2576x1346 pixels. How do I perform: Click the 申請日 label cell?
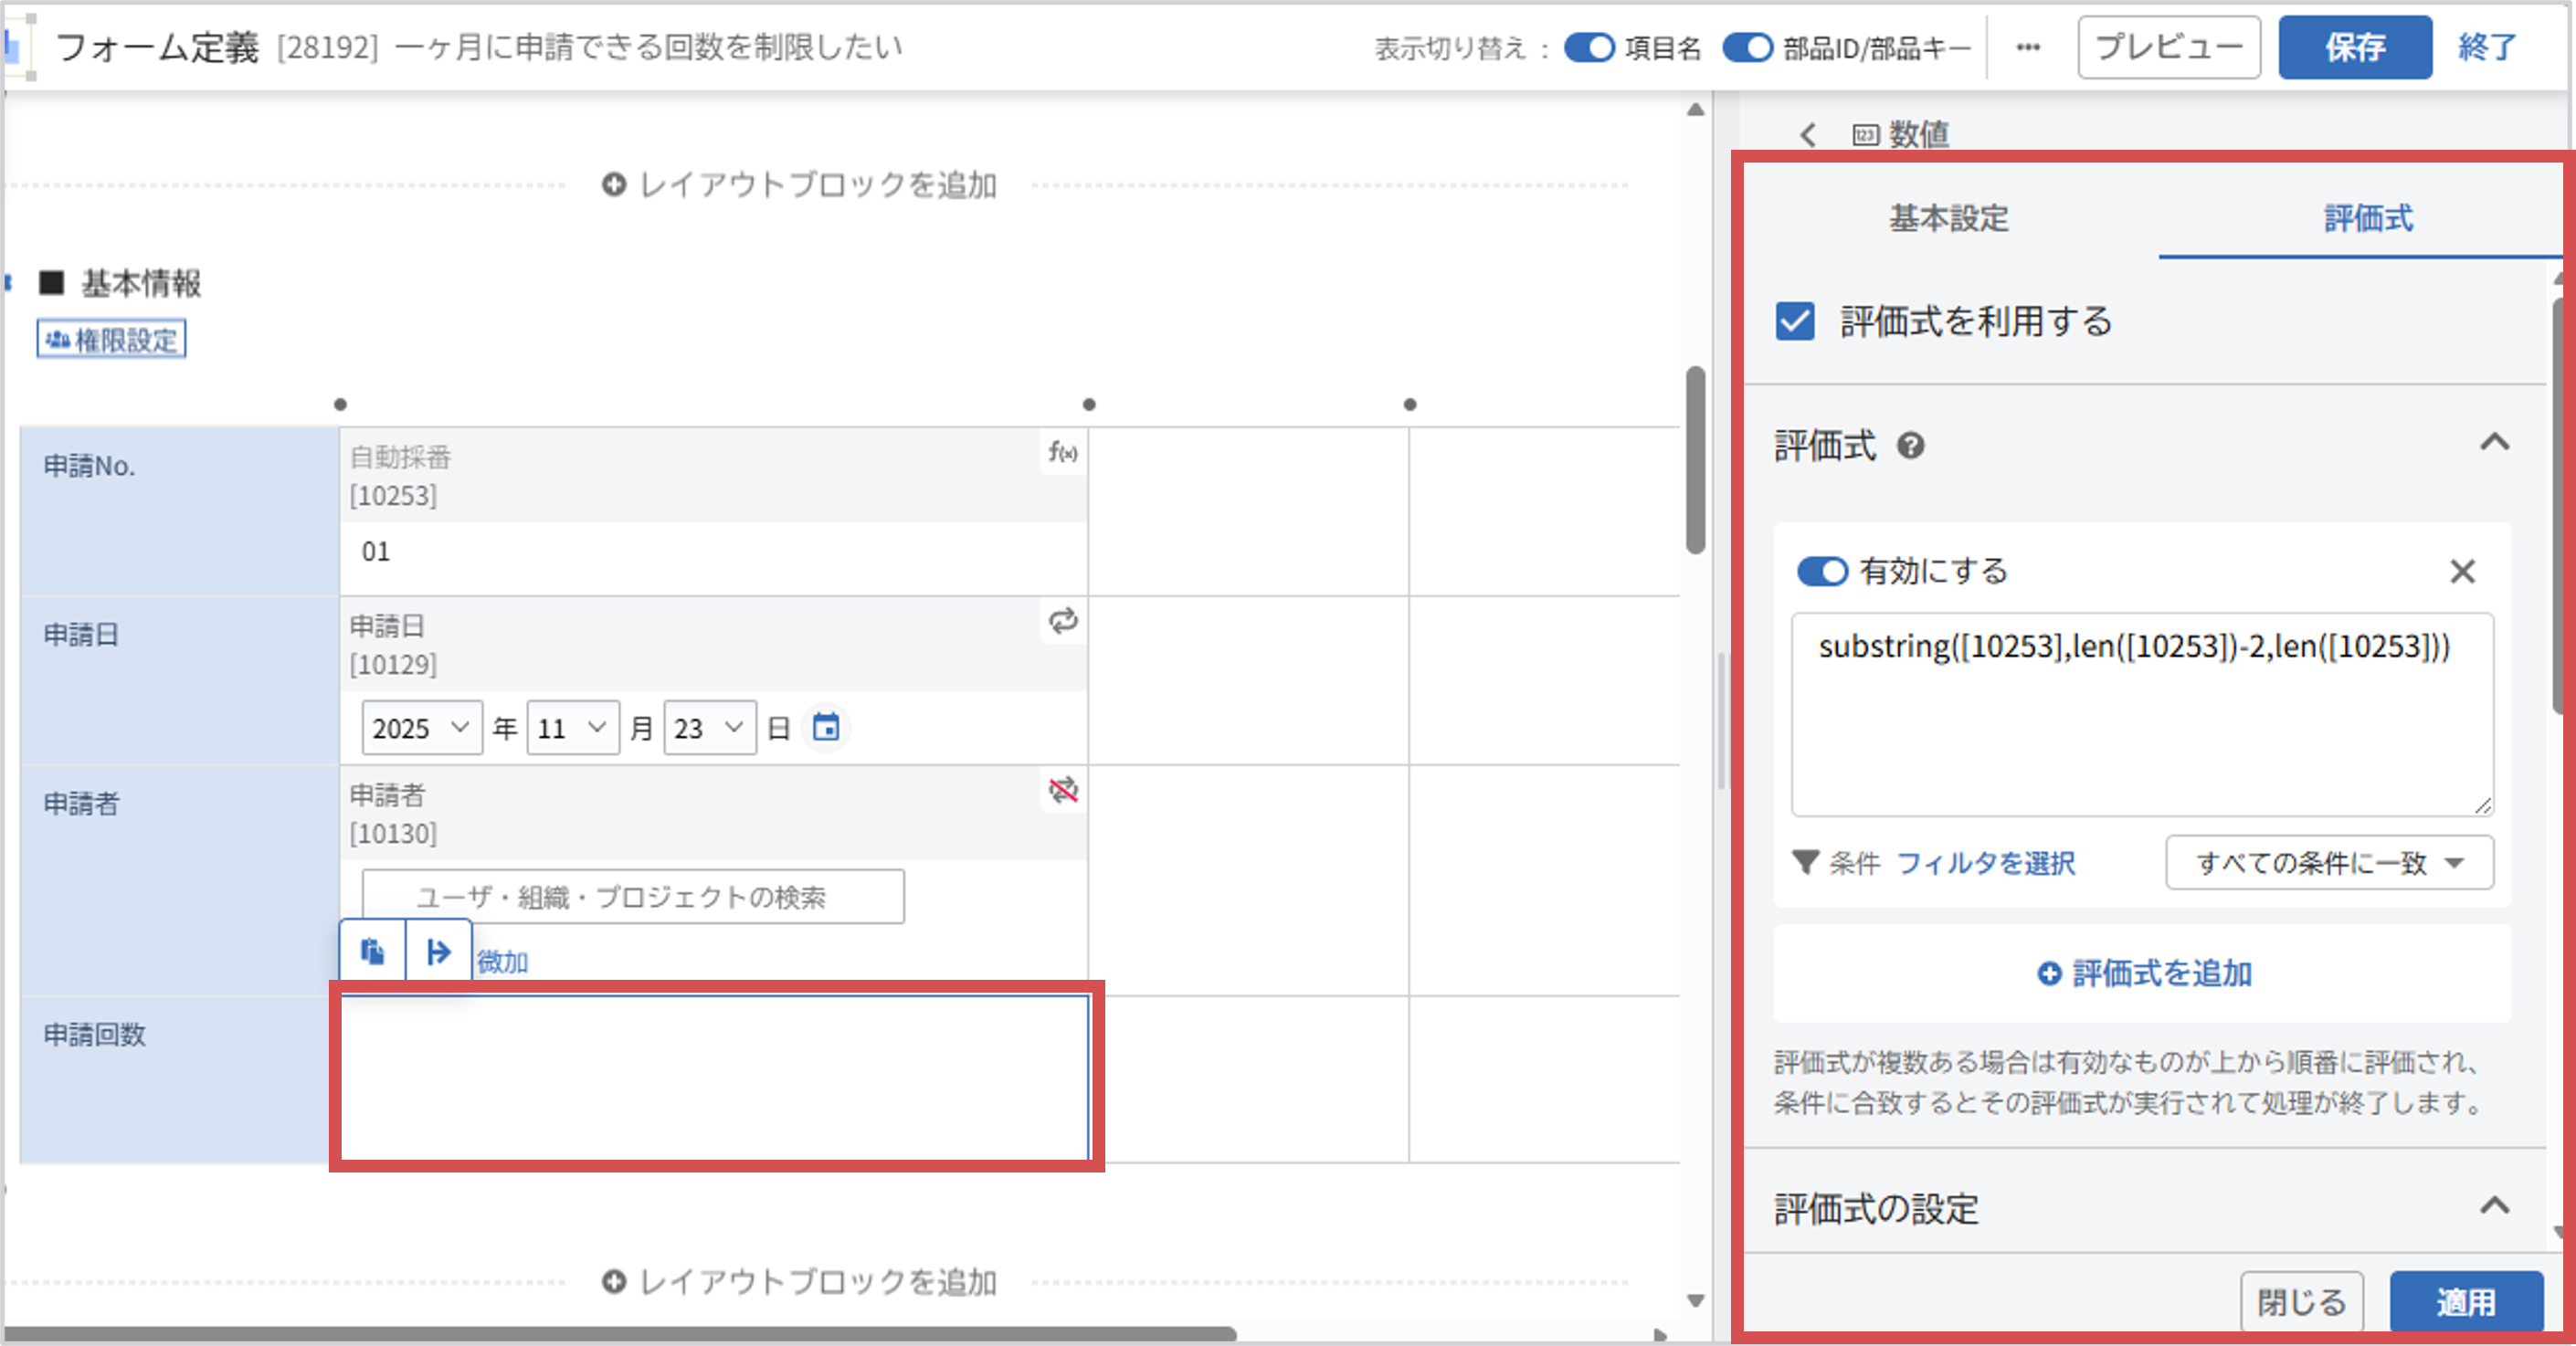click(x=180, y=680)
